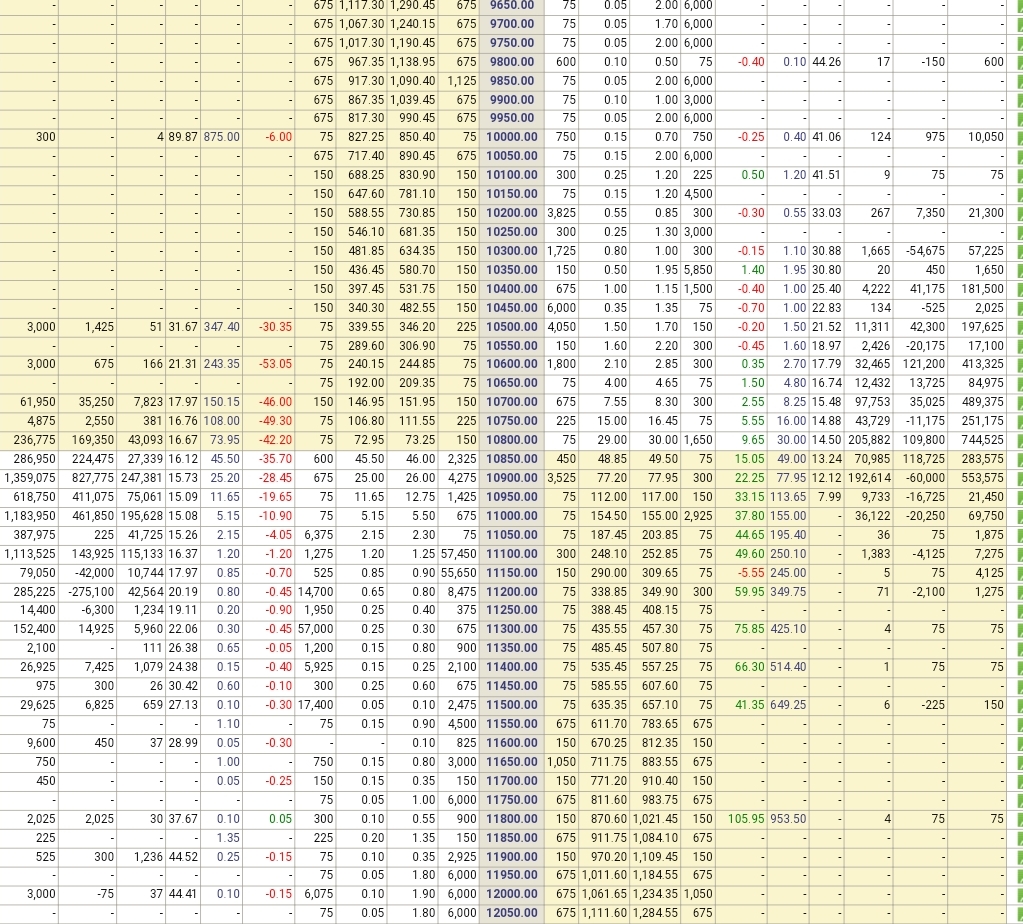
Task: Open put LTP 113.65 at 10950 strike
Action: [788, 497]
